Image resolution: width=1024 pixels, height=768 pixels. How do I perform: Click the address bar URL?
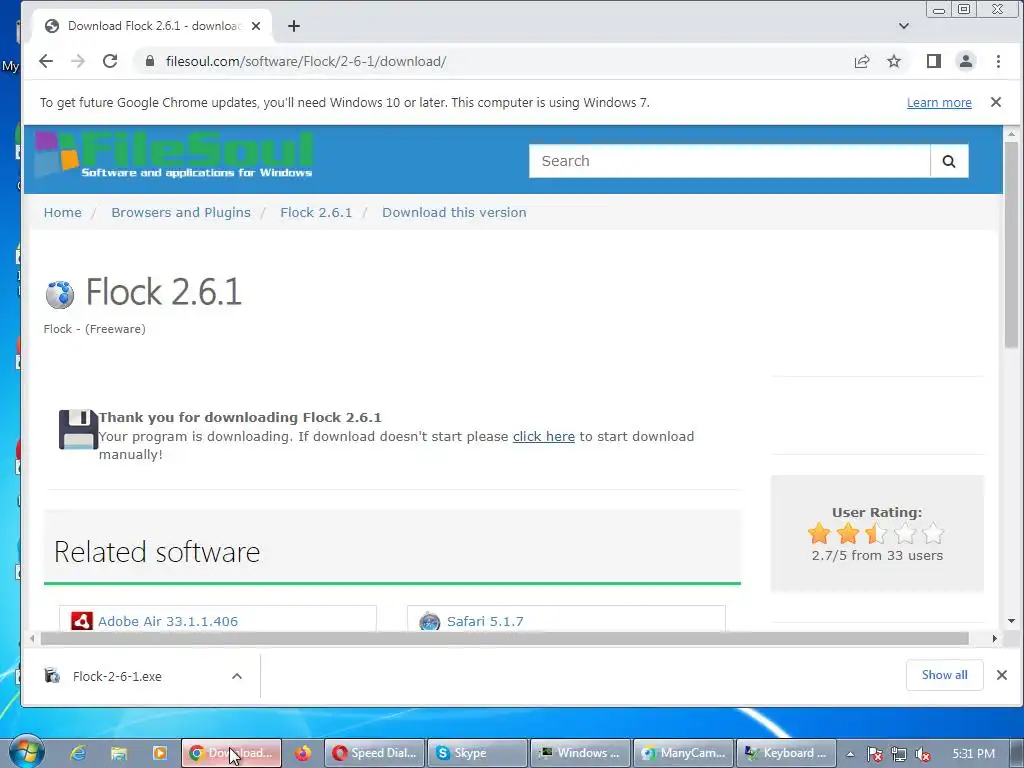pyautogui.click(x=306, y=61)
